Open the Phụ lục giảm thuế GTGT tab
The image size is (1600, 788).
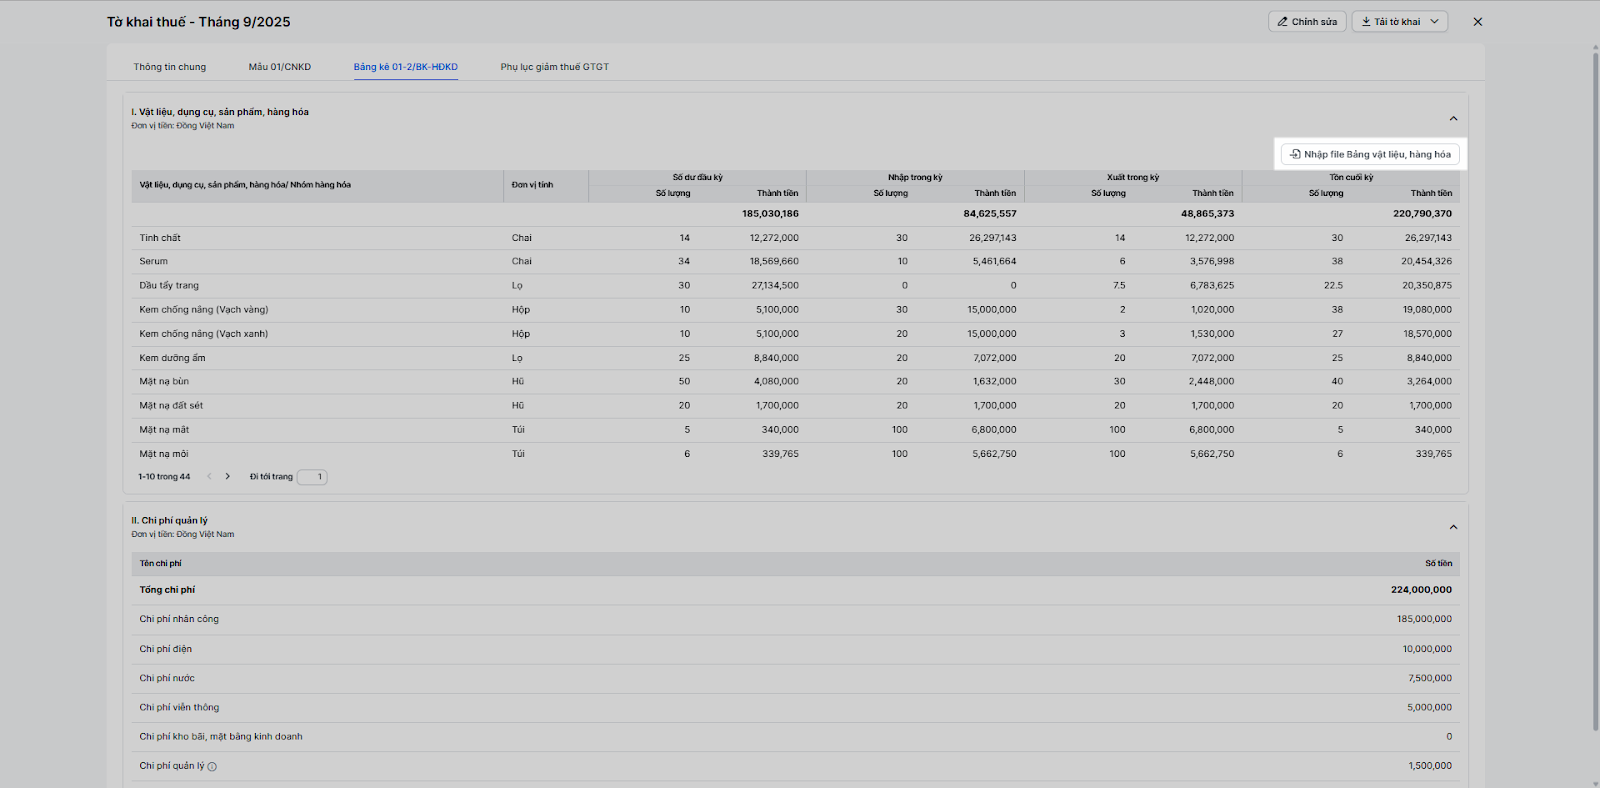[555, 67]
